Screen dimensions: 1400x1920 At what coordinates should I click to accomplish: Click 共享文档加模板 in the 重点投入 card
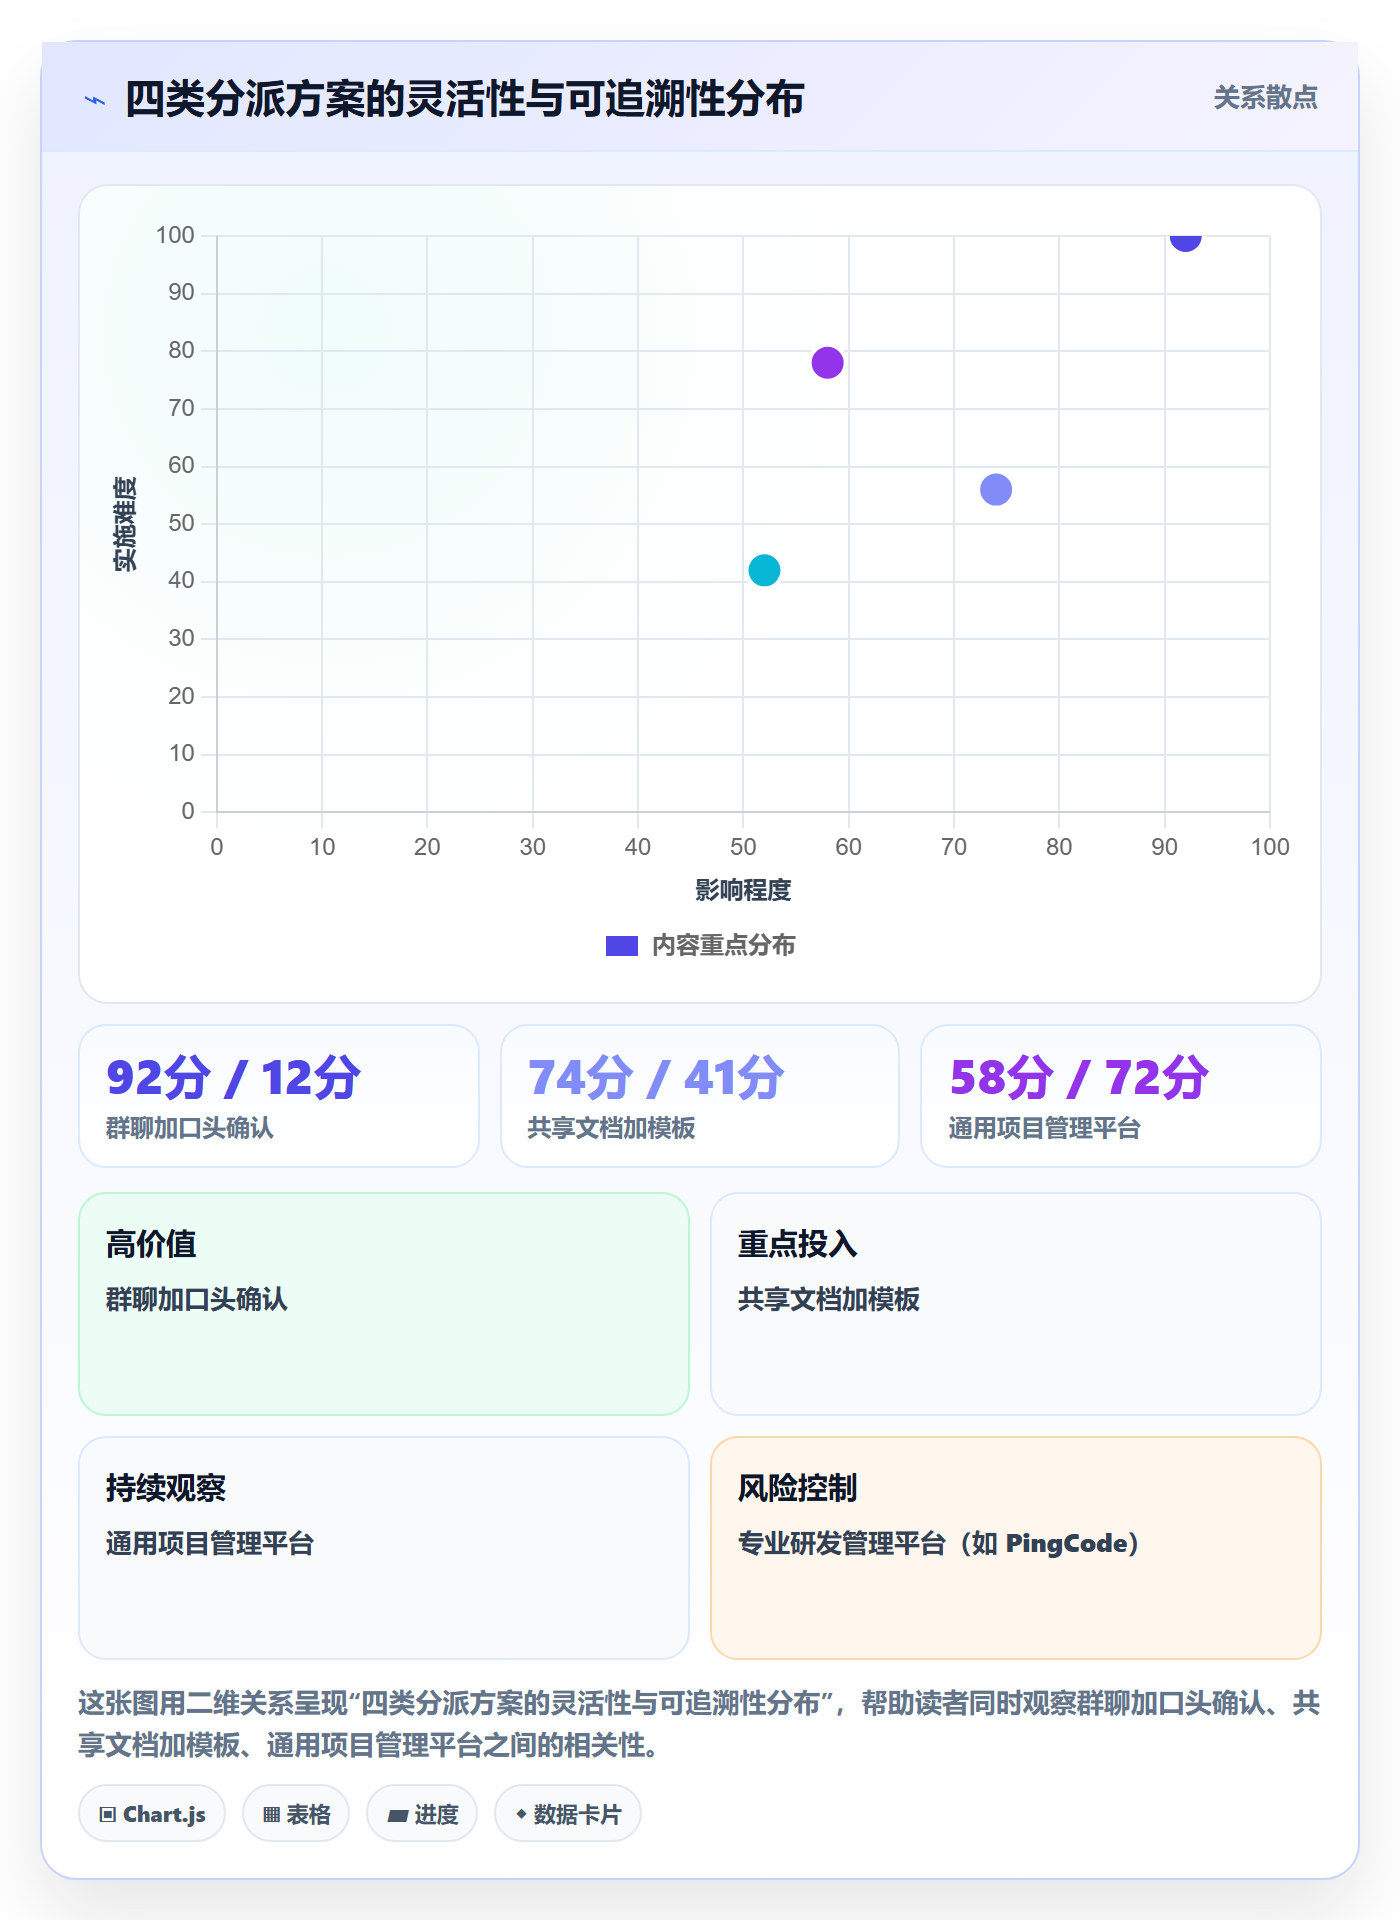(829, 1299)
